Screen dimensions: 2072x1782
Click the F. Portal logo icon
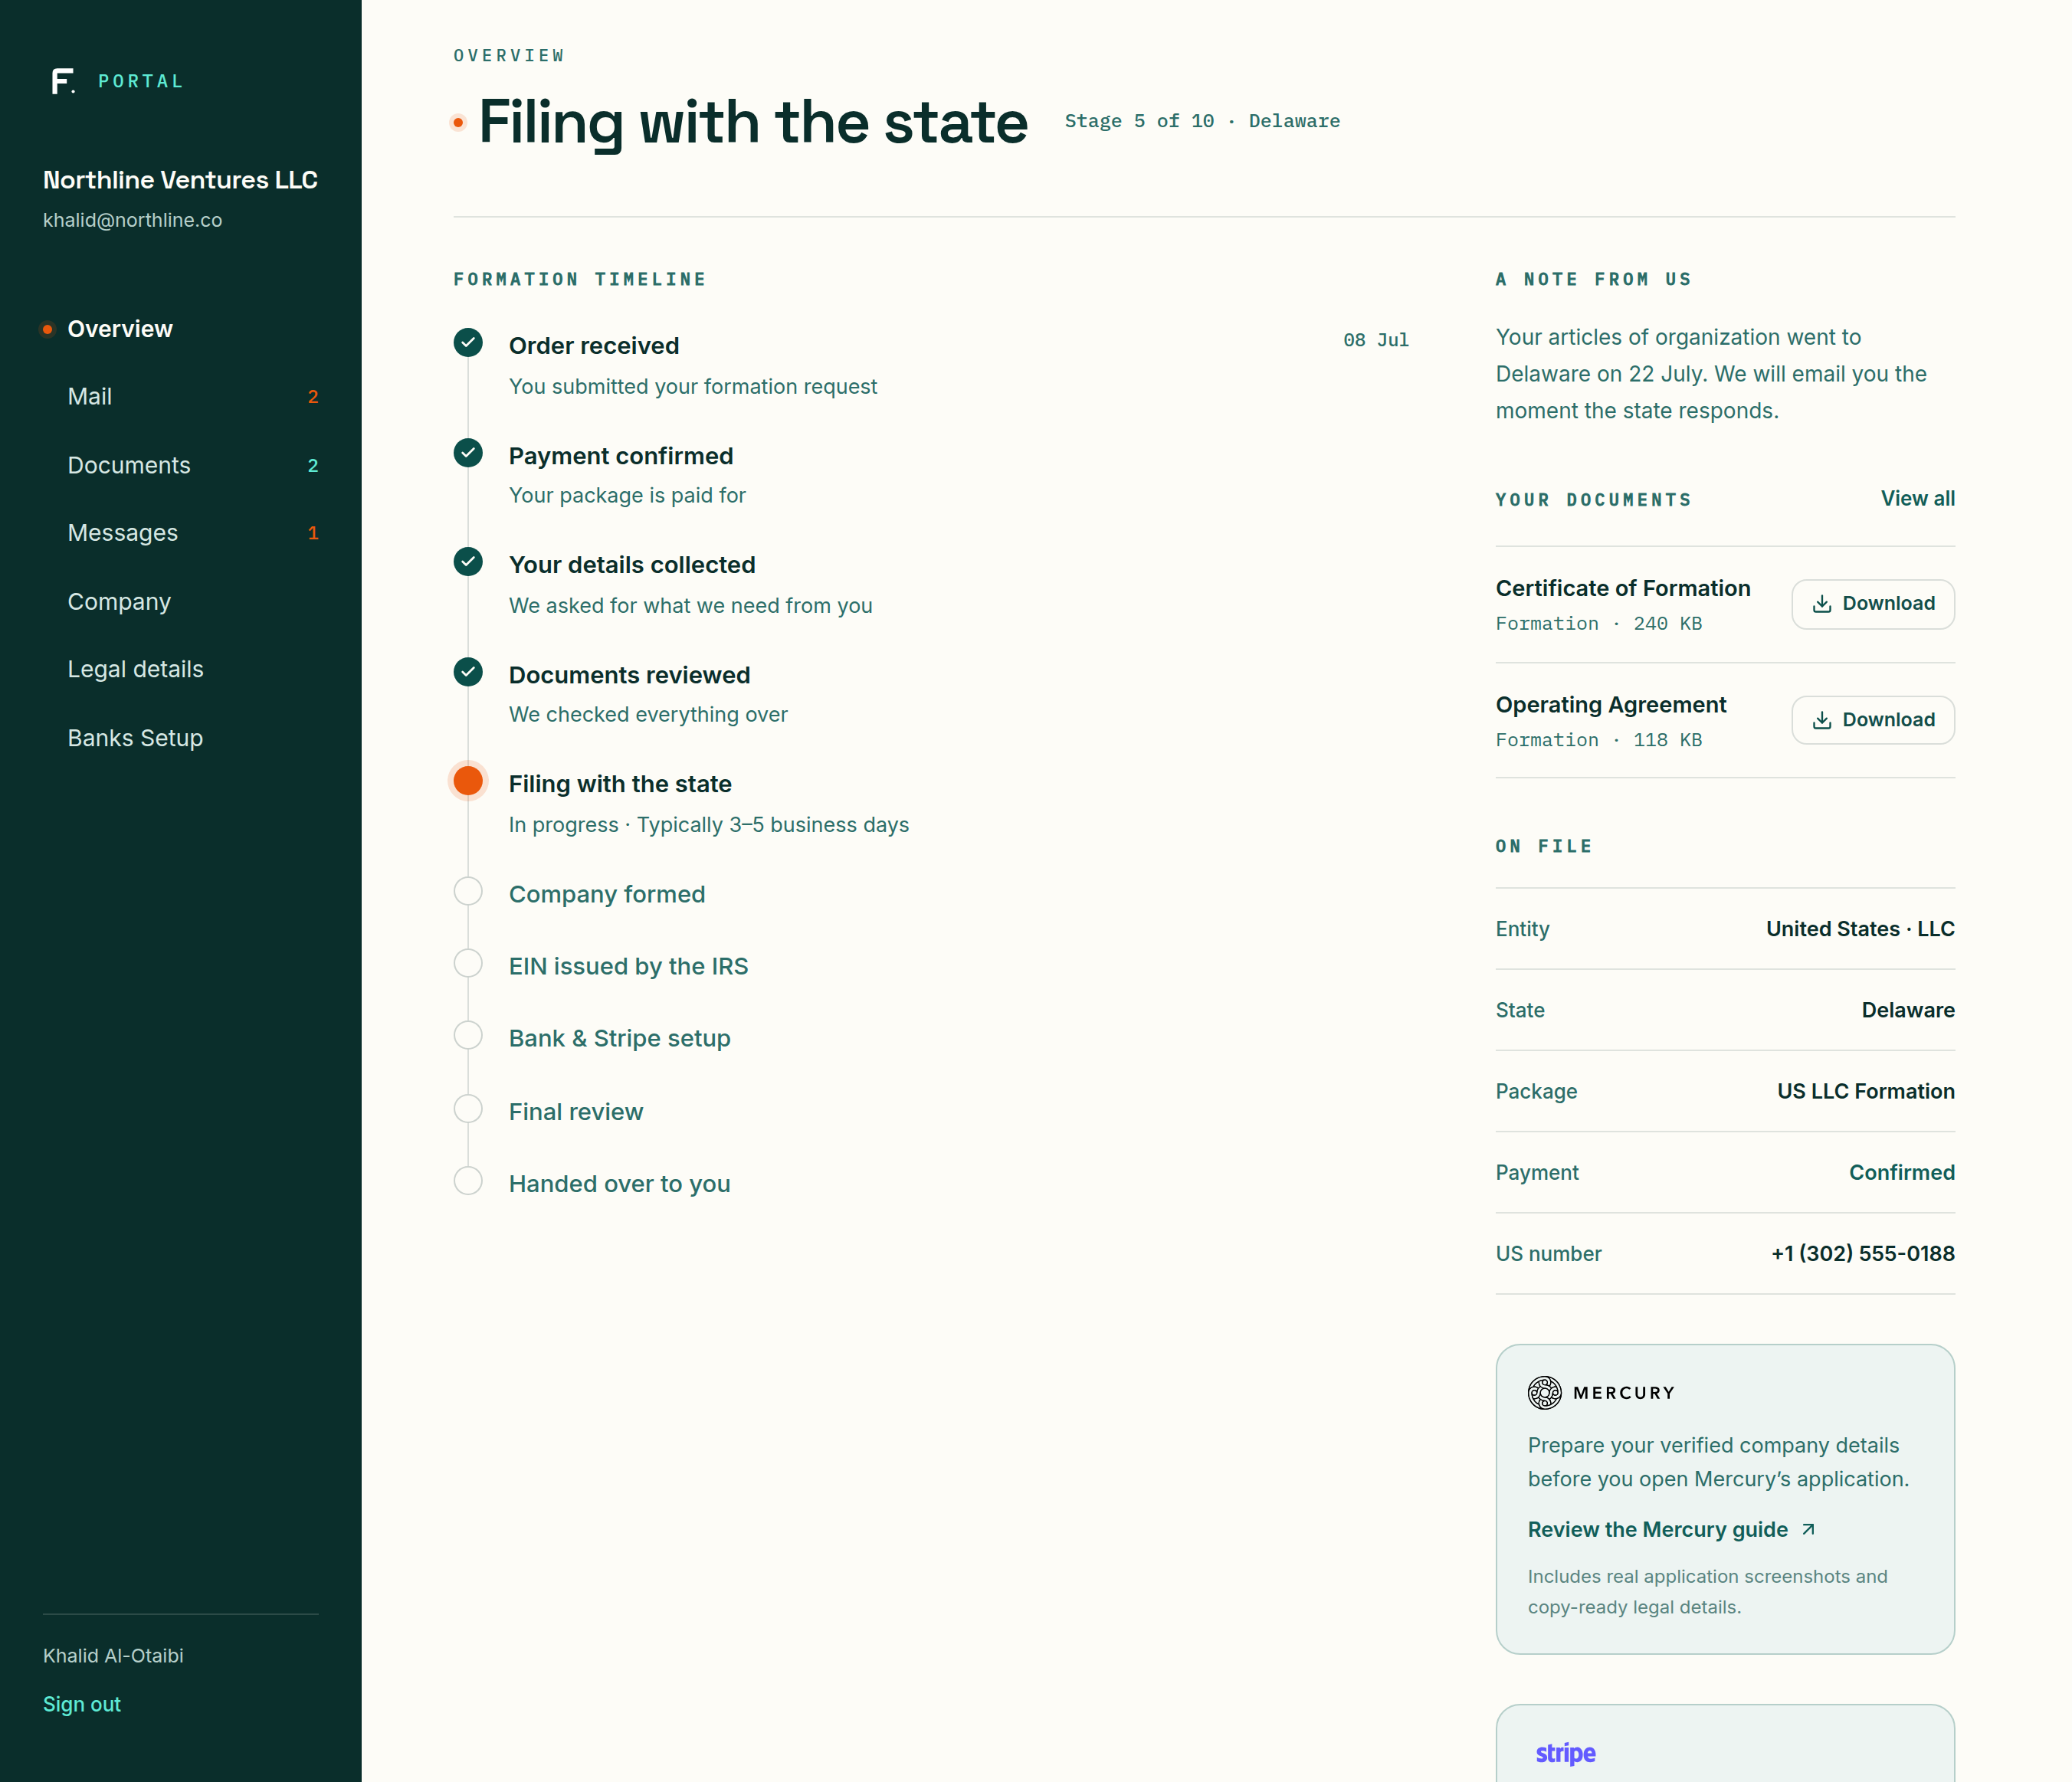63,81
